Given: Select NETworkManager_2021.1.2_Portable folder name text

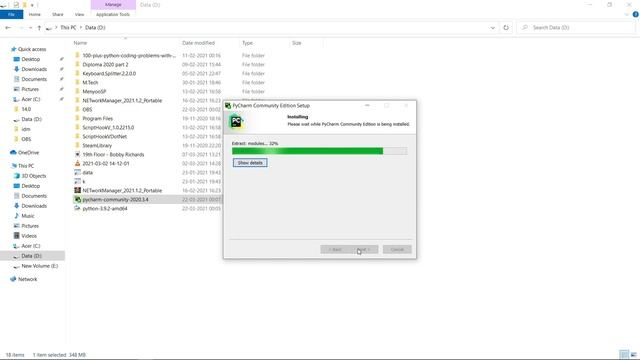Looking at the screenshot, I should click(x=122, y=100).
